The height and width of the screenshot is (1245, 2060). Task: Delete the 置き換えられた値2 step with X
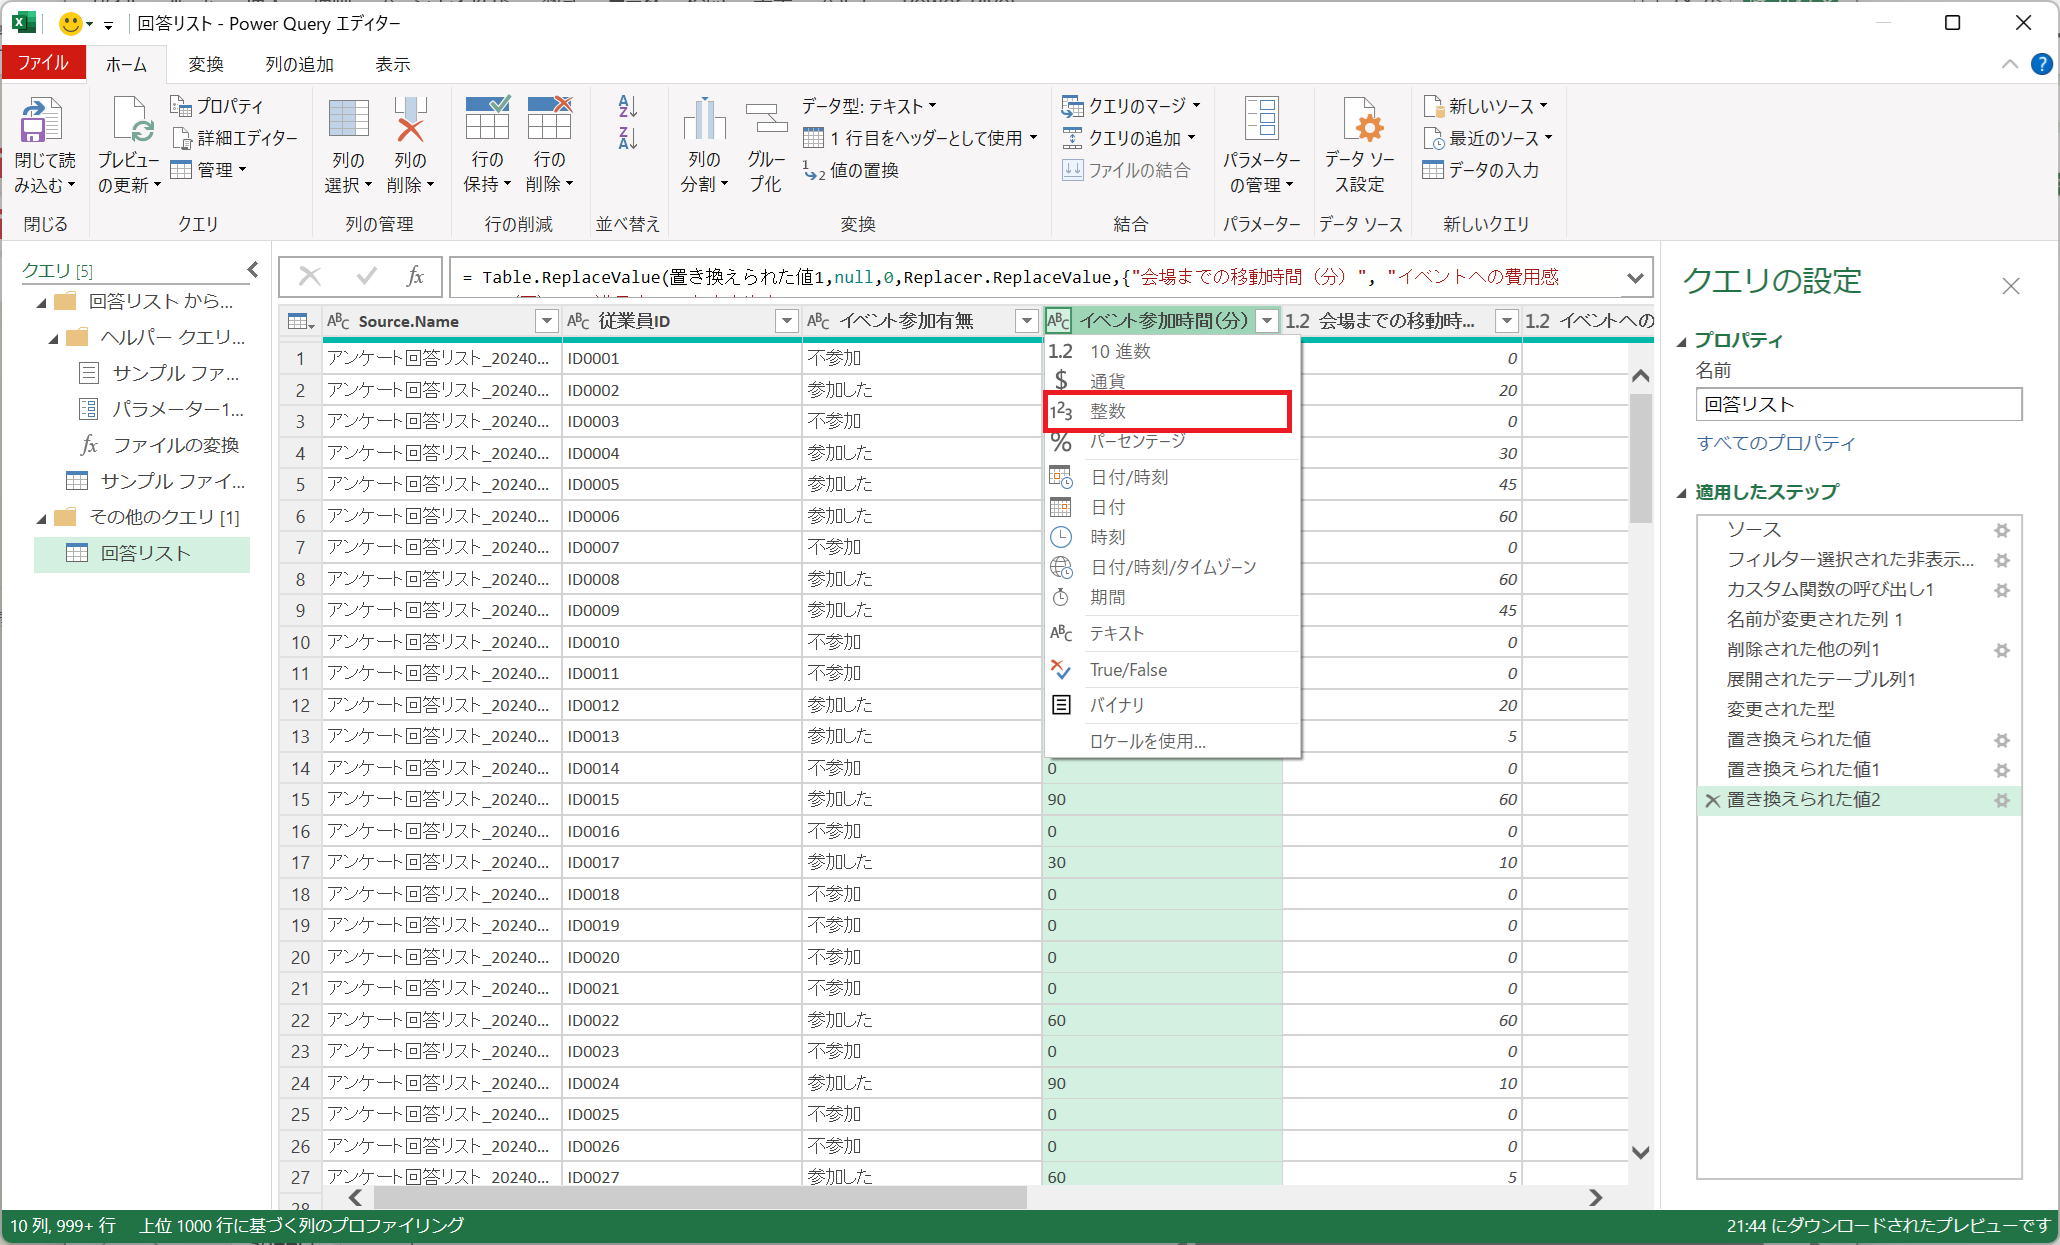pos(1712,800)
